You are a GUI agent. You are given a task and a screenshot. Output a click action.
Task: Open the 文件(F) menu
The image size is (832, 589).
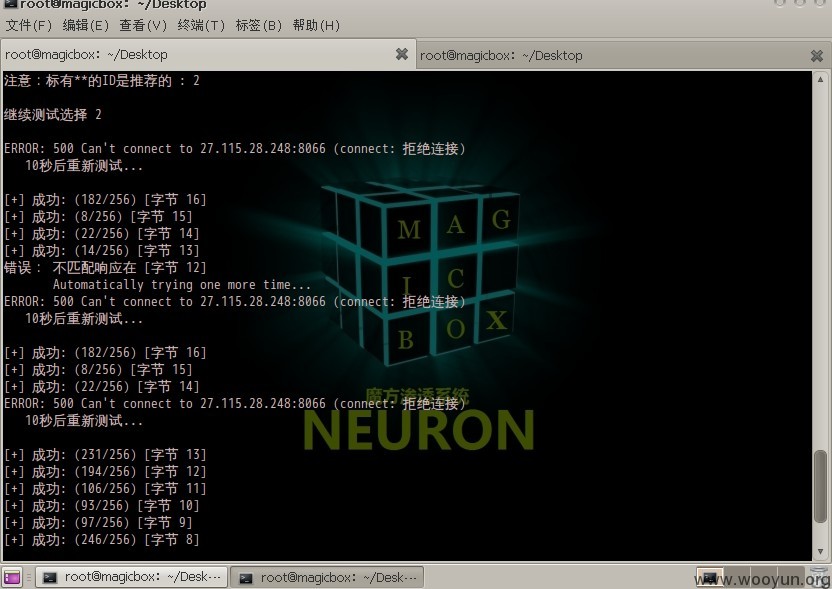click(x=28, y=25)
